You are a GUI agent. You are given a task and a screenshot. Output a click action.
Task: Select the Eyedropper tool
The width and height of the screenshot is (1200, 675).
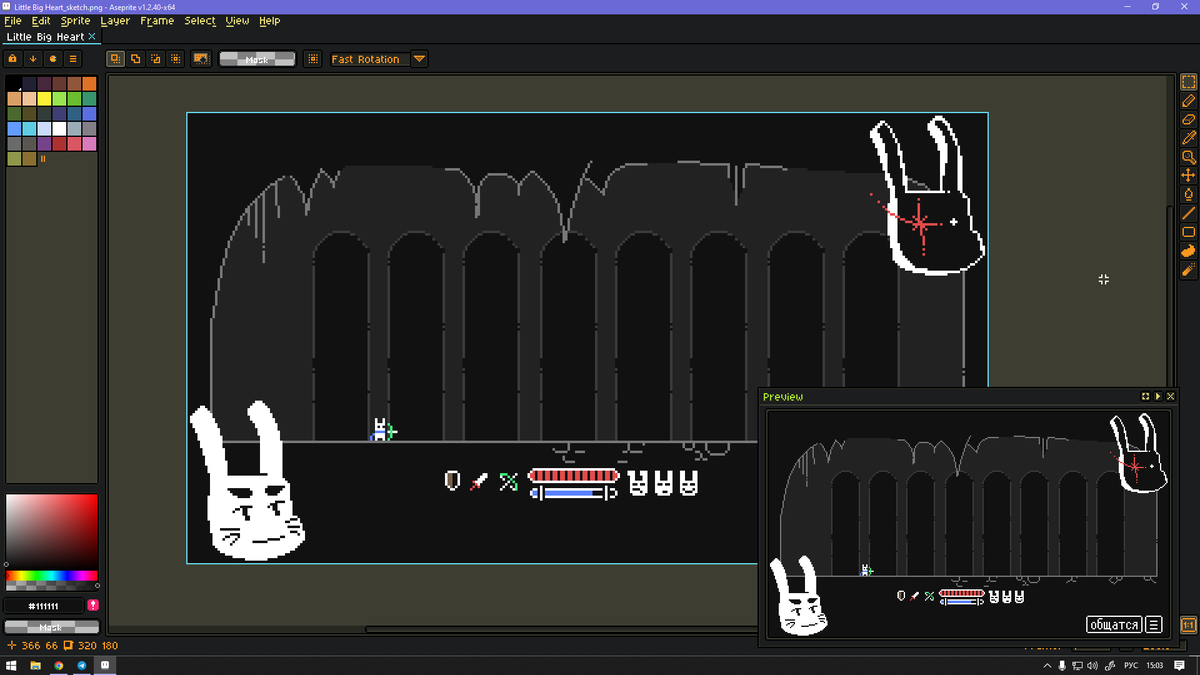(x=1189, y=138)
